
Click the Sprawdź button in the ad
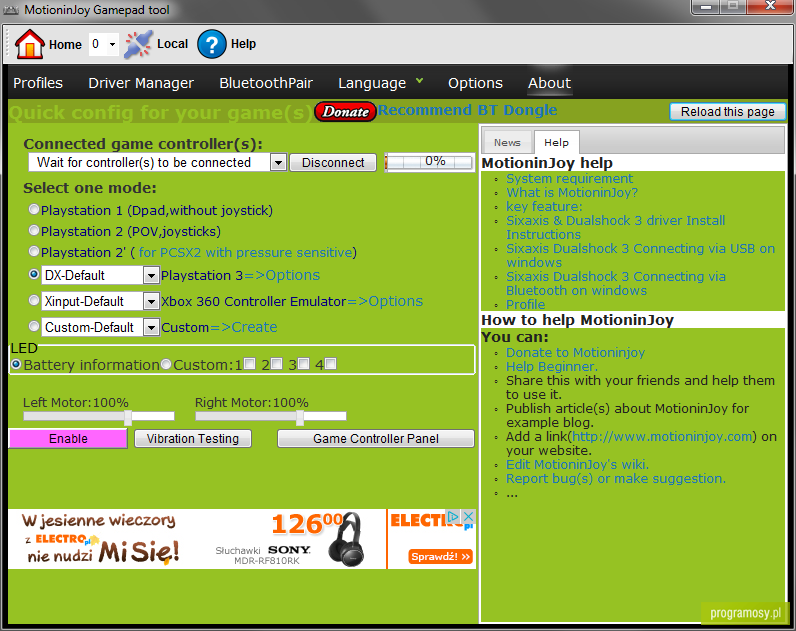pos(441,556)
